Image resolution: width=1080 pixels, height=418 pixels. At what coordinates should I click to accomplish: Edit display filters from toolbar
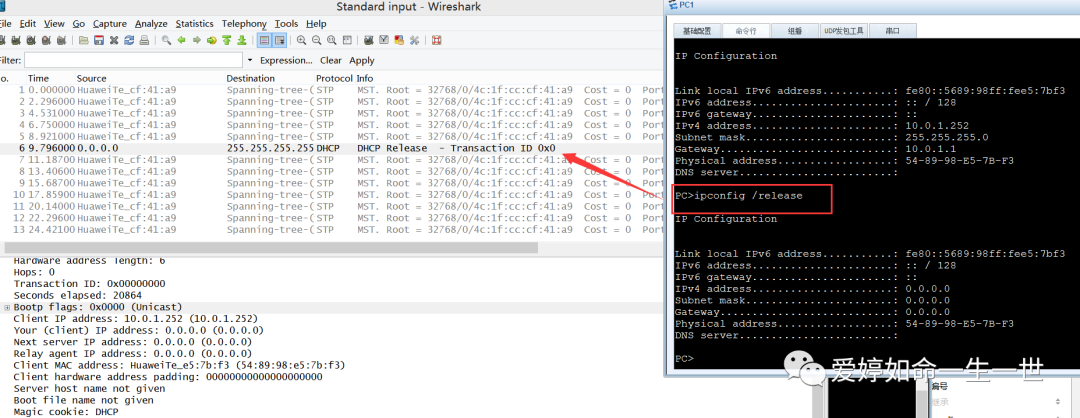point(384,40)
